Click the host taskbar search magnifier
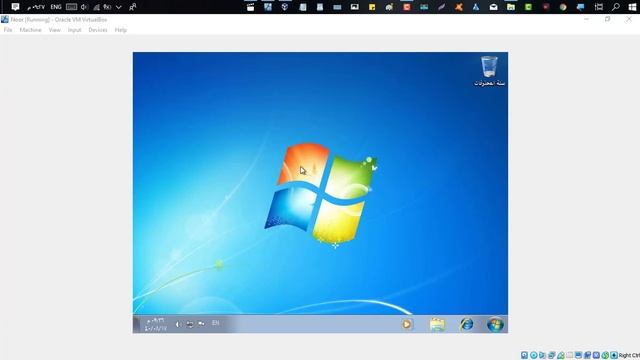Image resolution: width=640 pixels, height=360 pixels. [x=616, y=7]
